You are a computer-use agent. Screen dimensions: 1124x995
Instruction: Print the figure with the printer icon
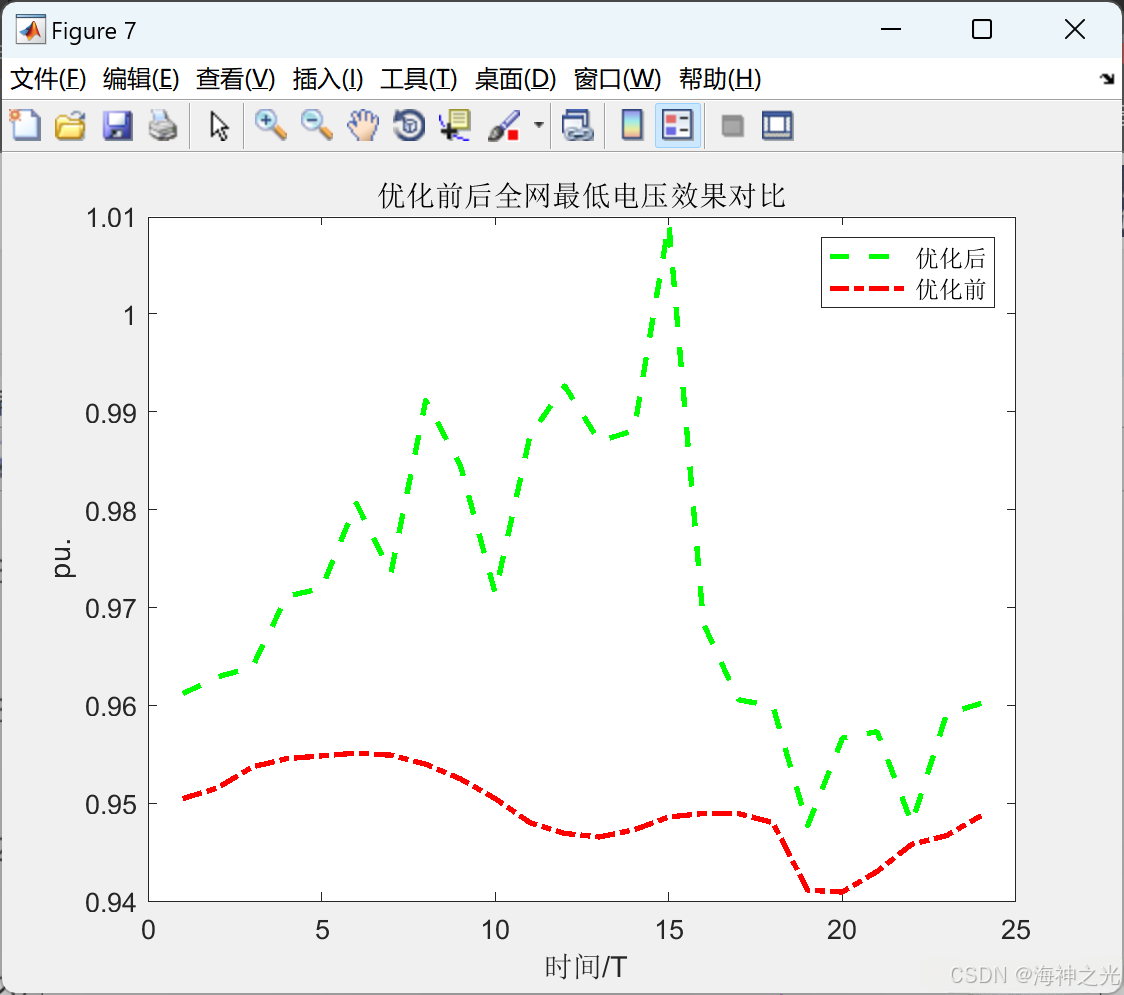163,125
